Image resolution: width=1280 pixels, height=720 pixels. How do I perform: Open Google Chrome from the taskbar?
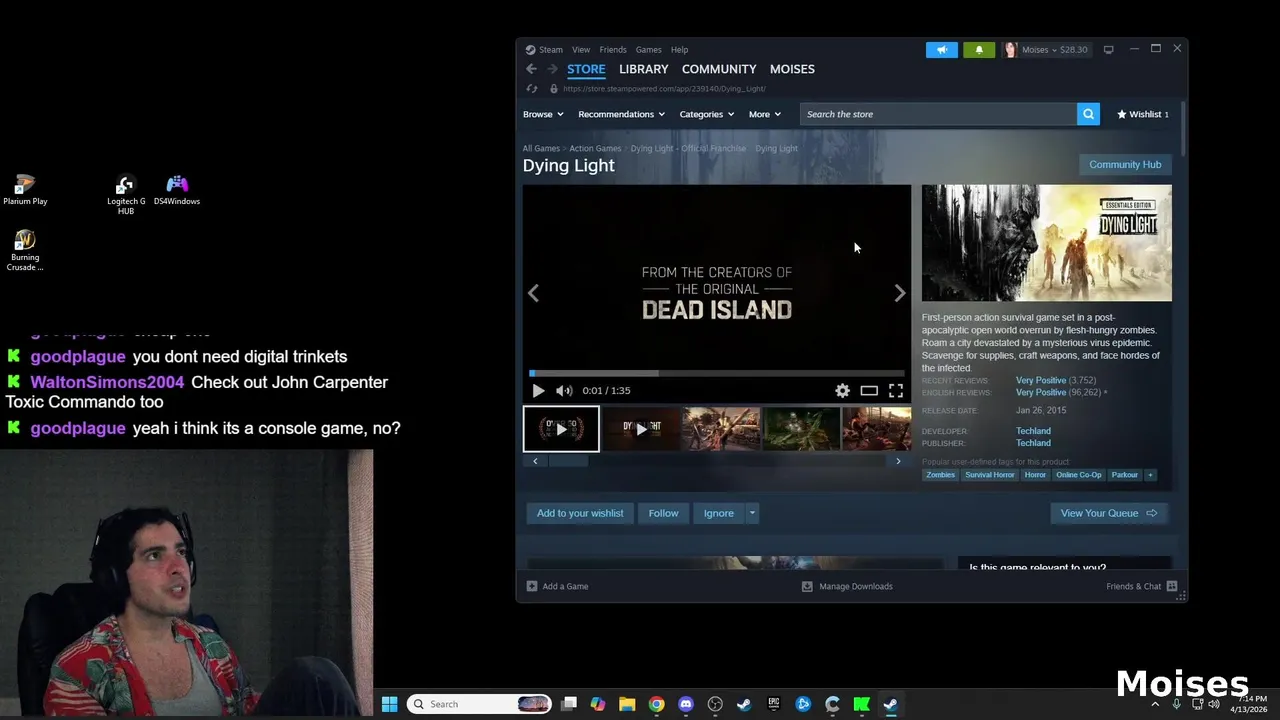pos(656,704)
